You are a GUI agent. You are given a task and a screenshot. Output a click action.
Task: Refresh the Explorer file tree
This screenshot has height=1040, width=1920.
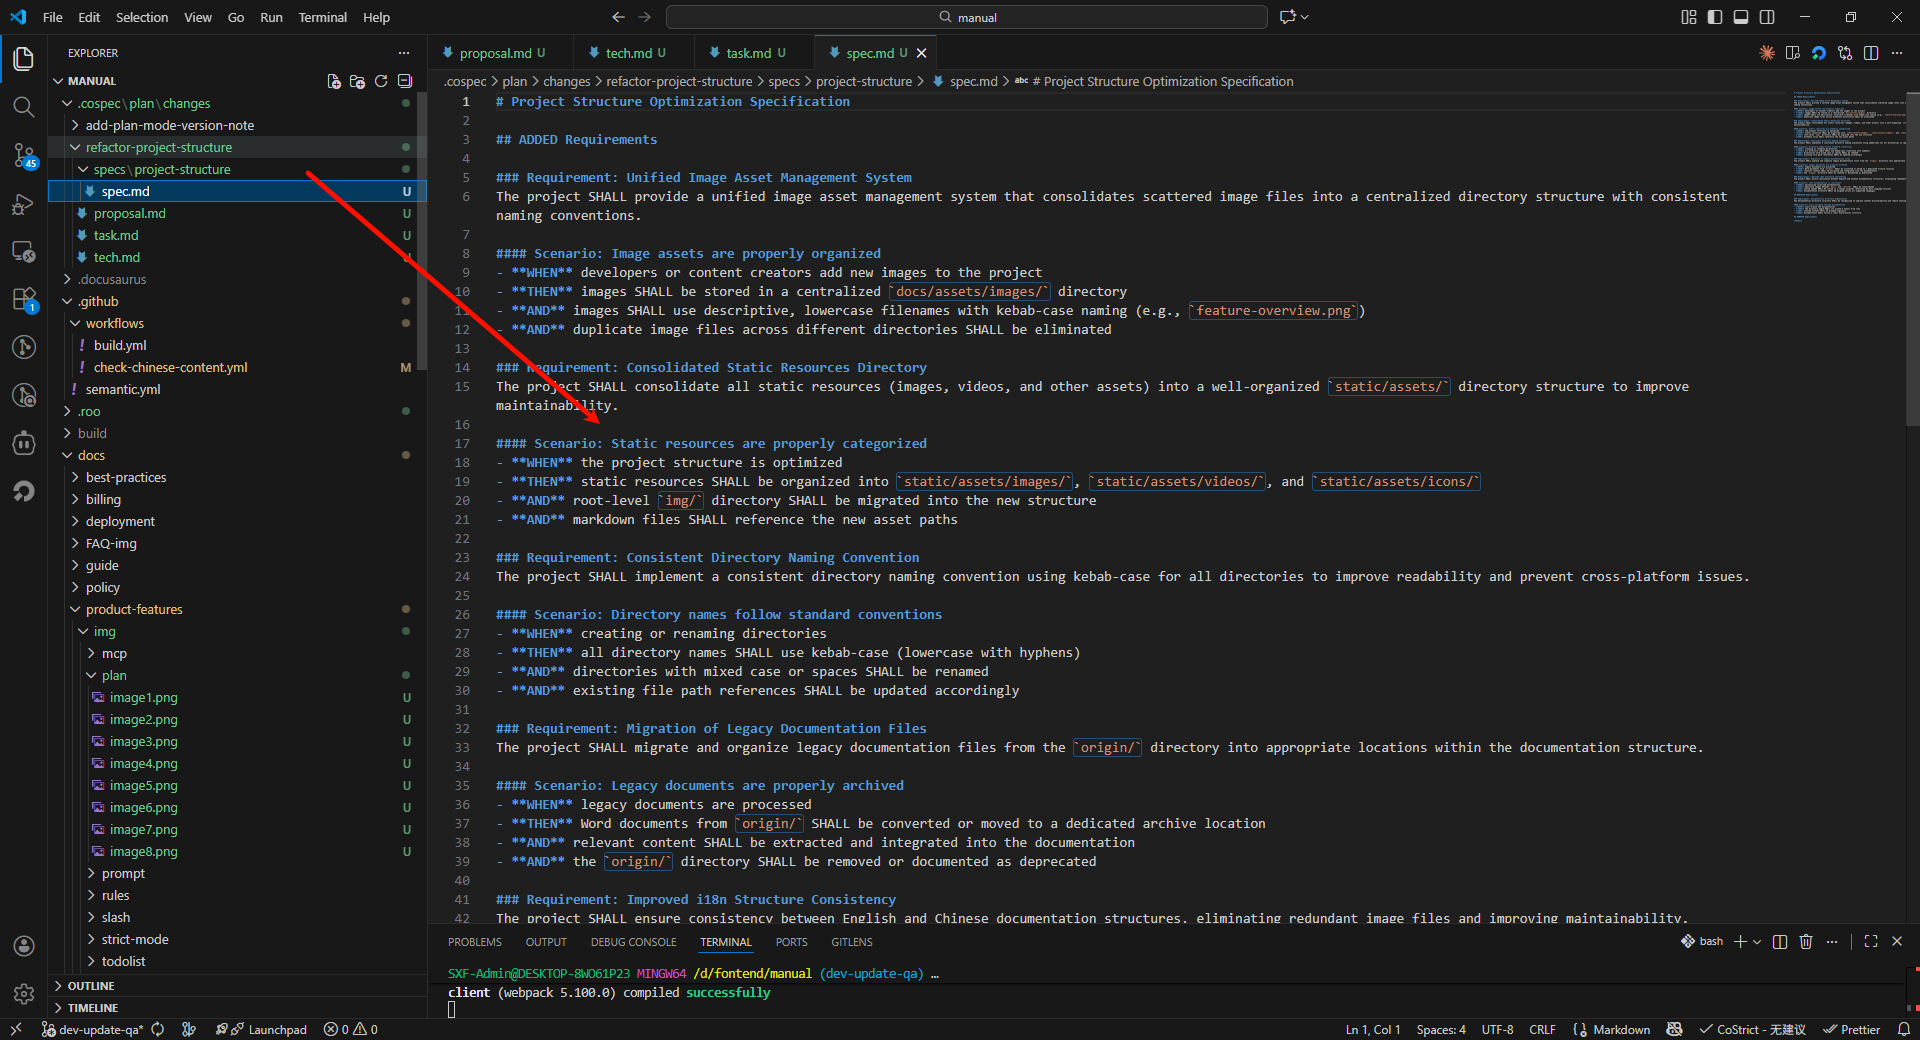click(381, 81)
